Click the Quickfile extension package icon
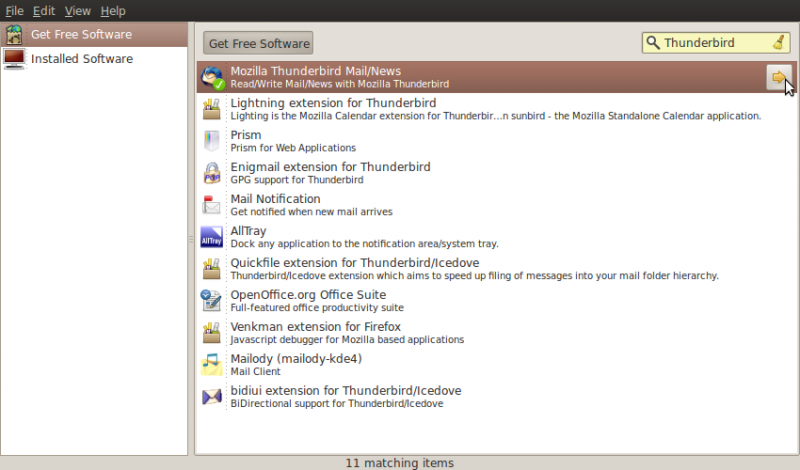Image resolution: width=800 pixels, height=470 pixels. coord(211,269)
